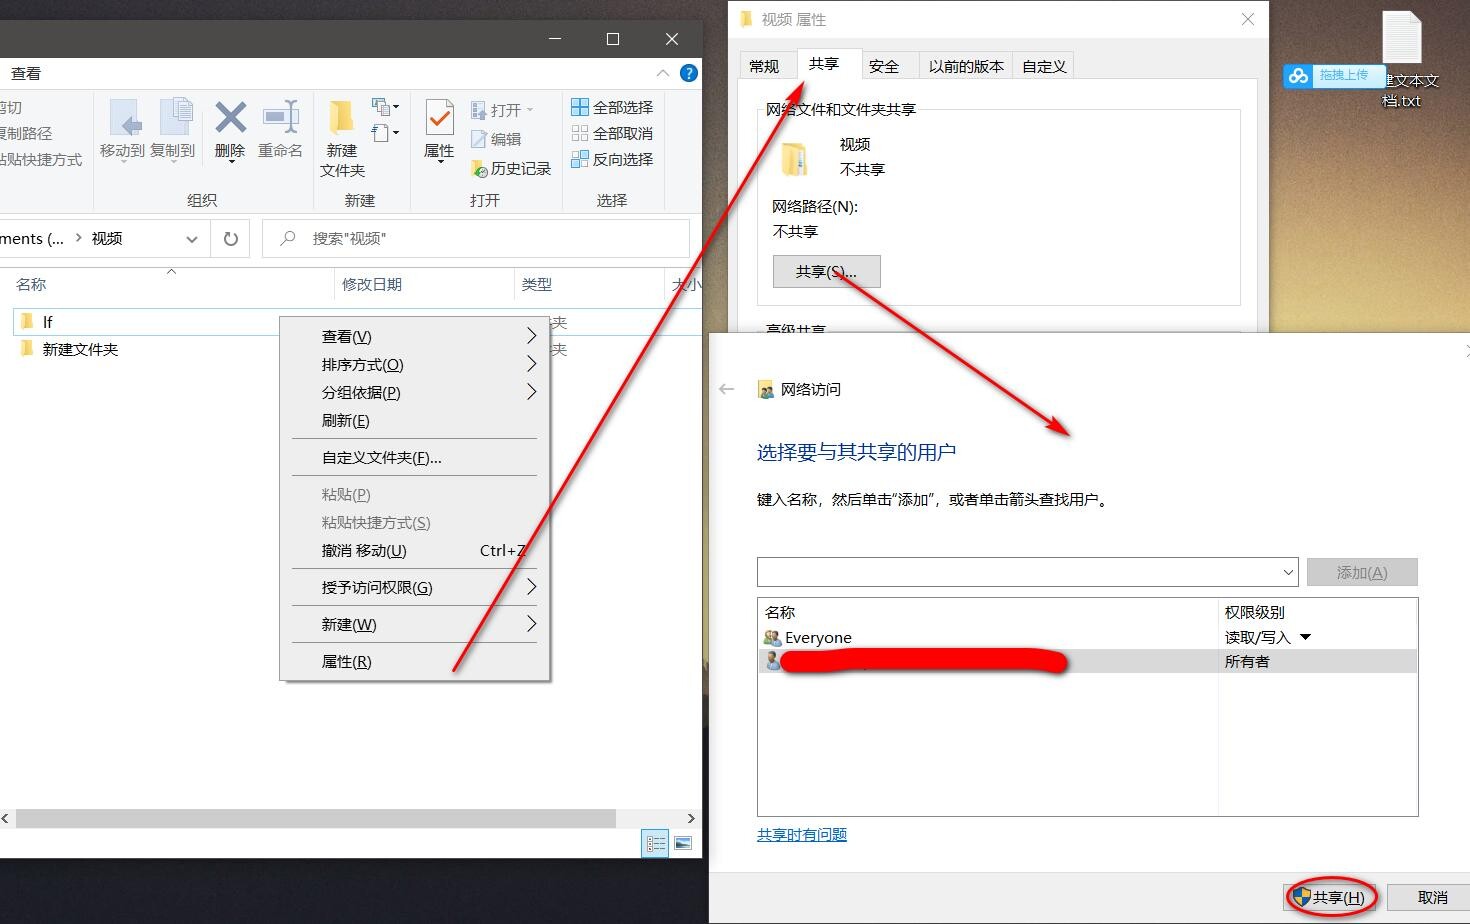Open the blue help question mark icon
The height and width of the screenshot is (924, 1470).
688,73
